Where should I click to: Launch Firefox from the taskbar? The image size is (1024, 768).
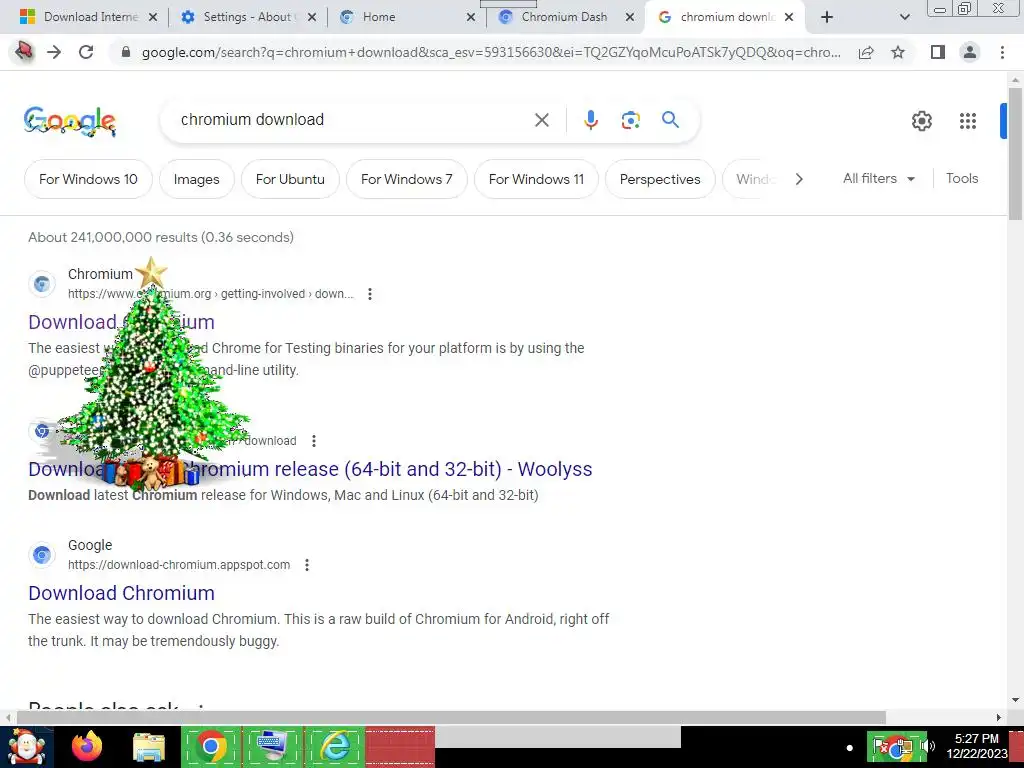87,746
